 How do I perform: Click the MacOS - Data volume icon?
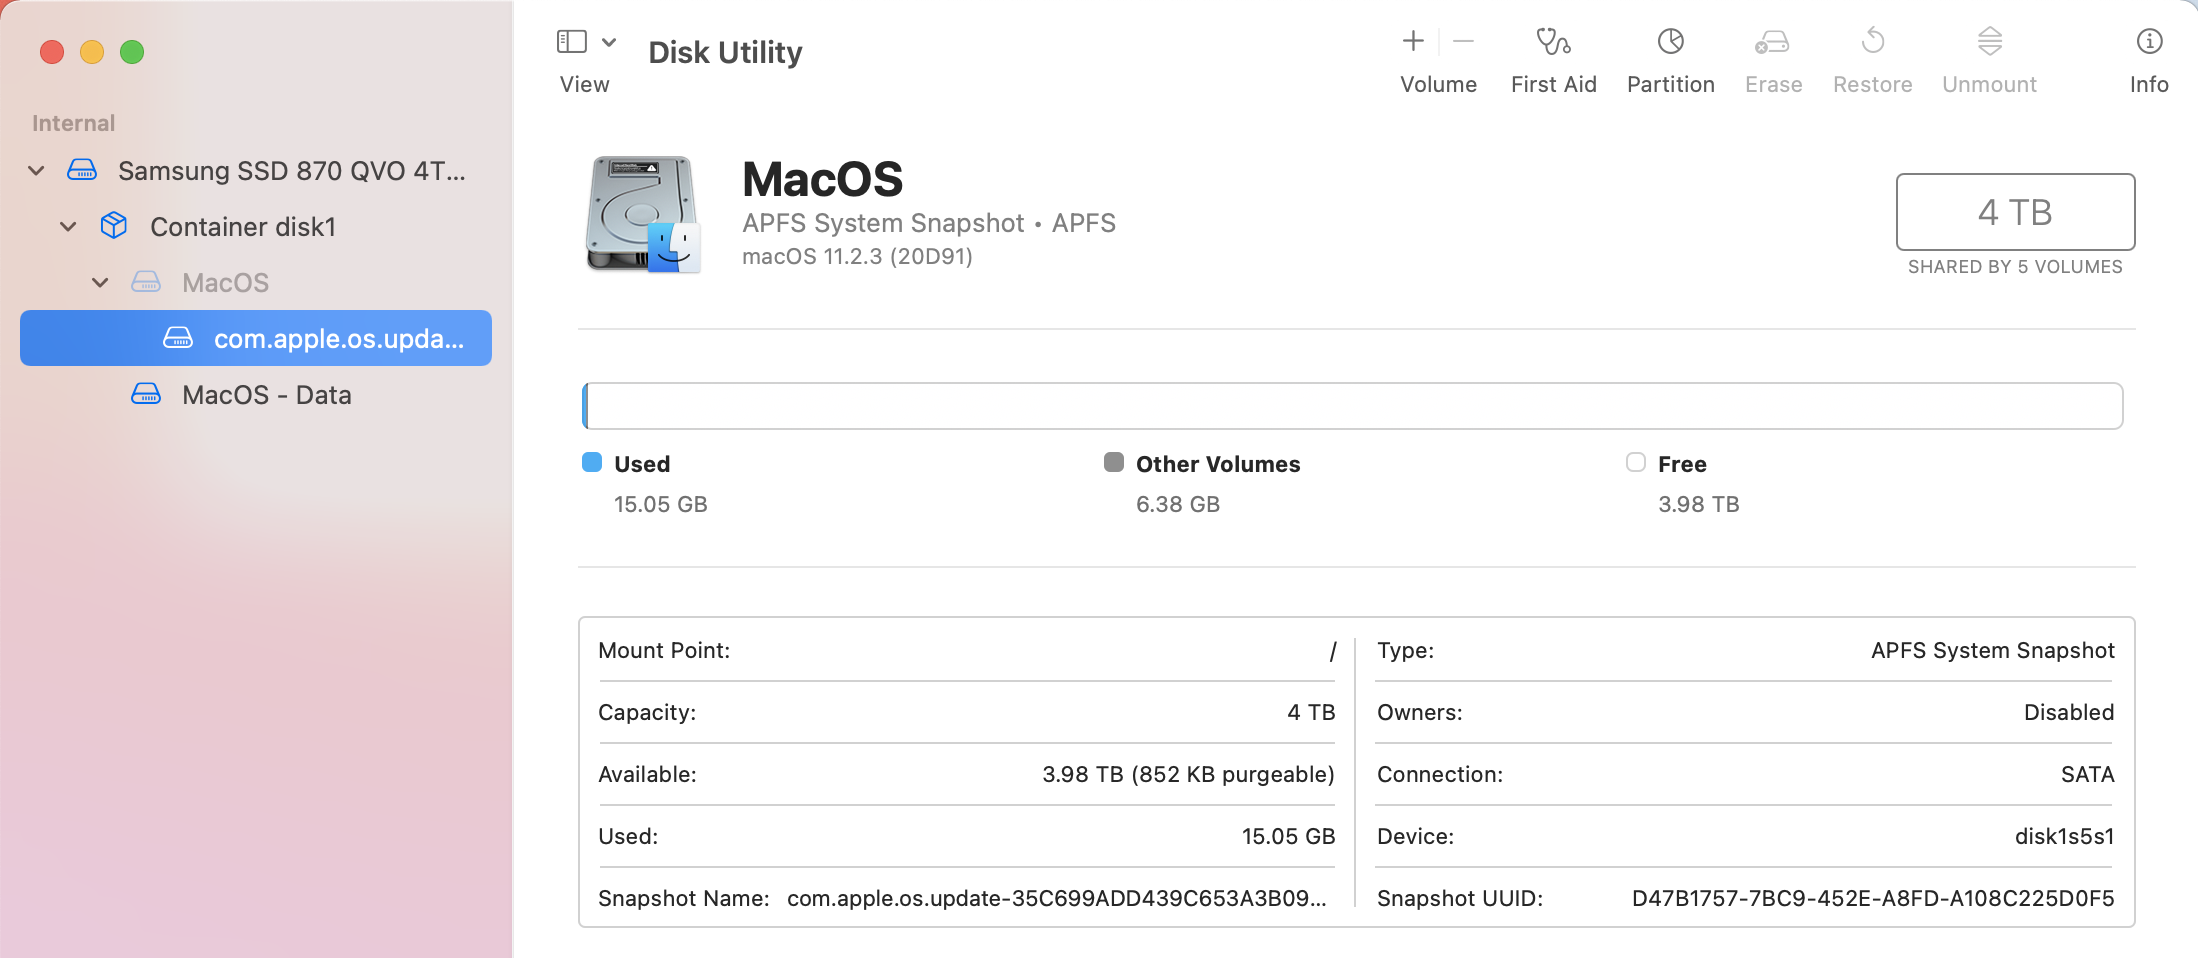click(x=146, y=395)
